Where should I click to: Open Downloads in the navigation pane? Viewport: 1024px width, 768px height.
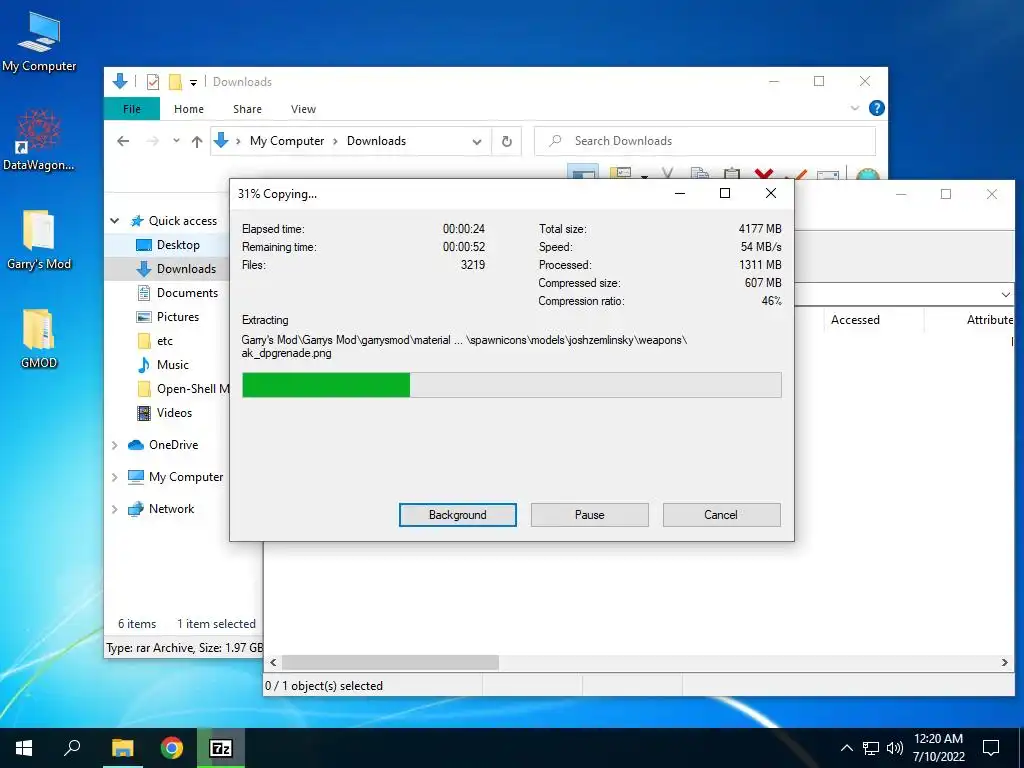pyautogui.click(x=176, y=269)
